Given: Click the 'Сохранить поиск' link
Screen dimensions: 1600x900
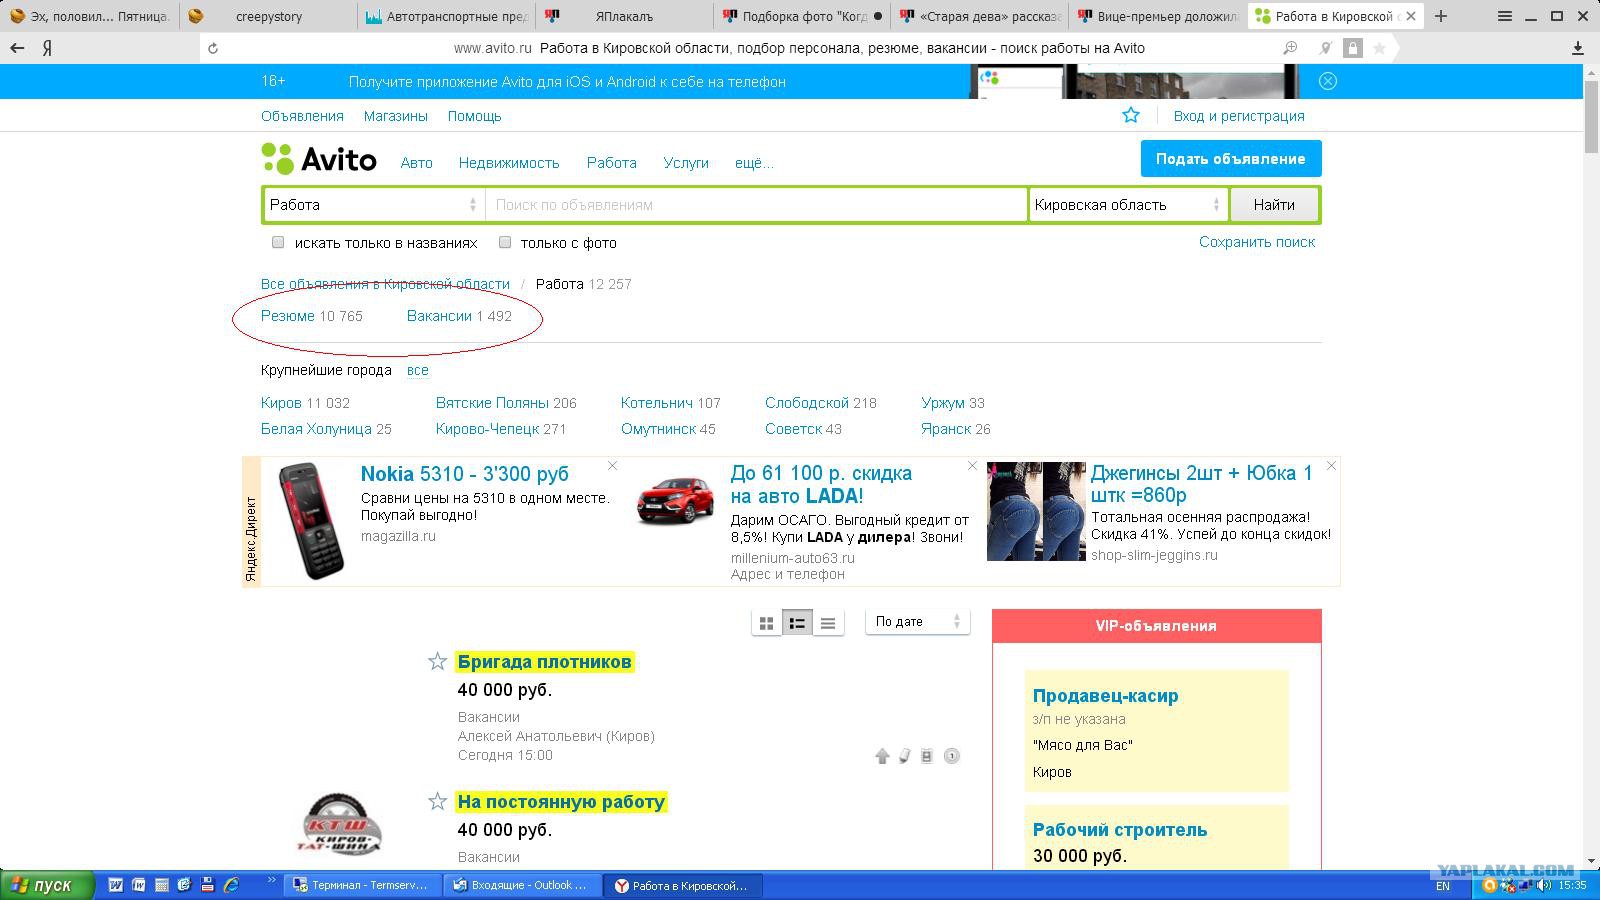Looking at the screenshot, I should [x=1257, y=242].
